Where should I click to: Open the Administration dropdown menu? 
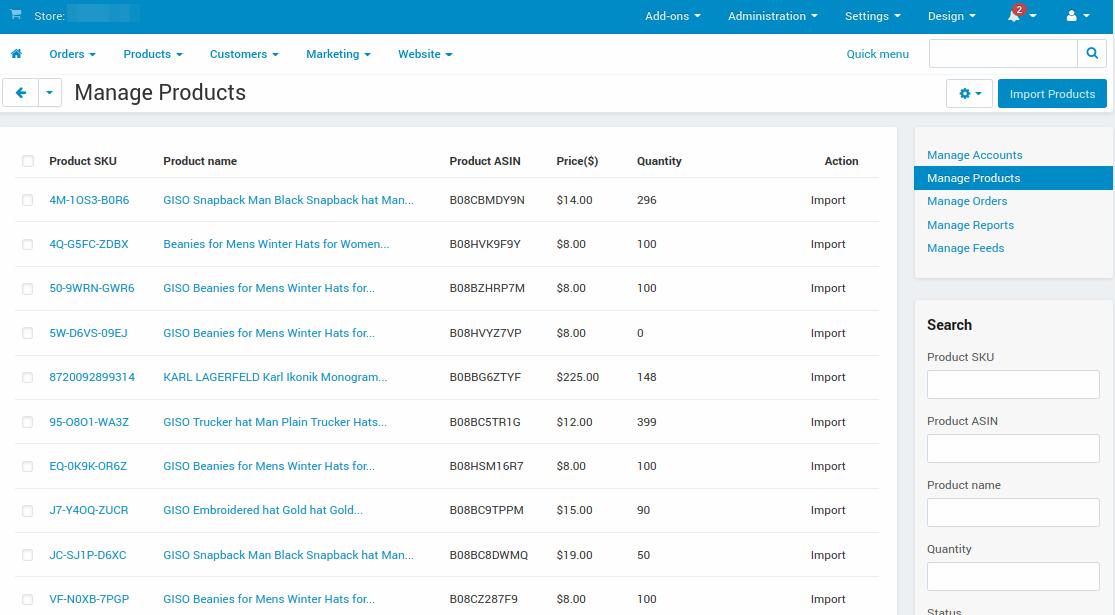(x=771, y=16)
